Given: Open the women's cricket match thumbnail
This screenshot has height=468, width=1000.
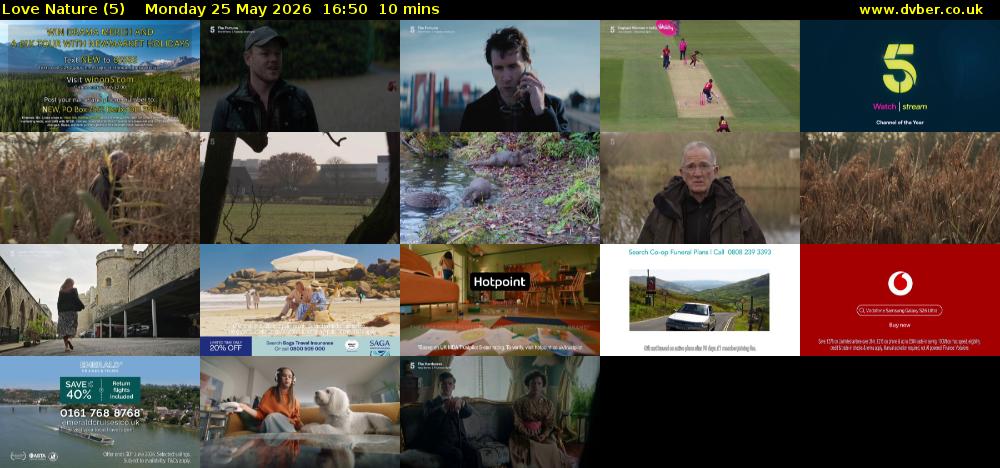Looking at the screenshot, I should click(x=700, y=76).
